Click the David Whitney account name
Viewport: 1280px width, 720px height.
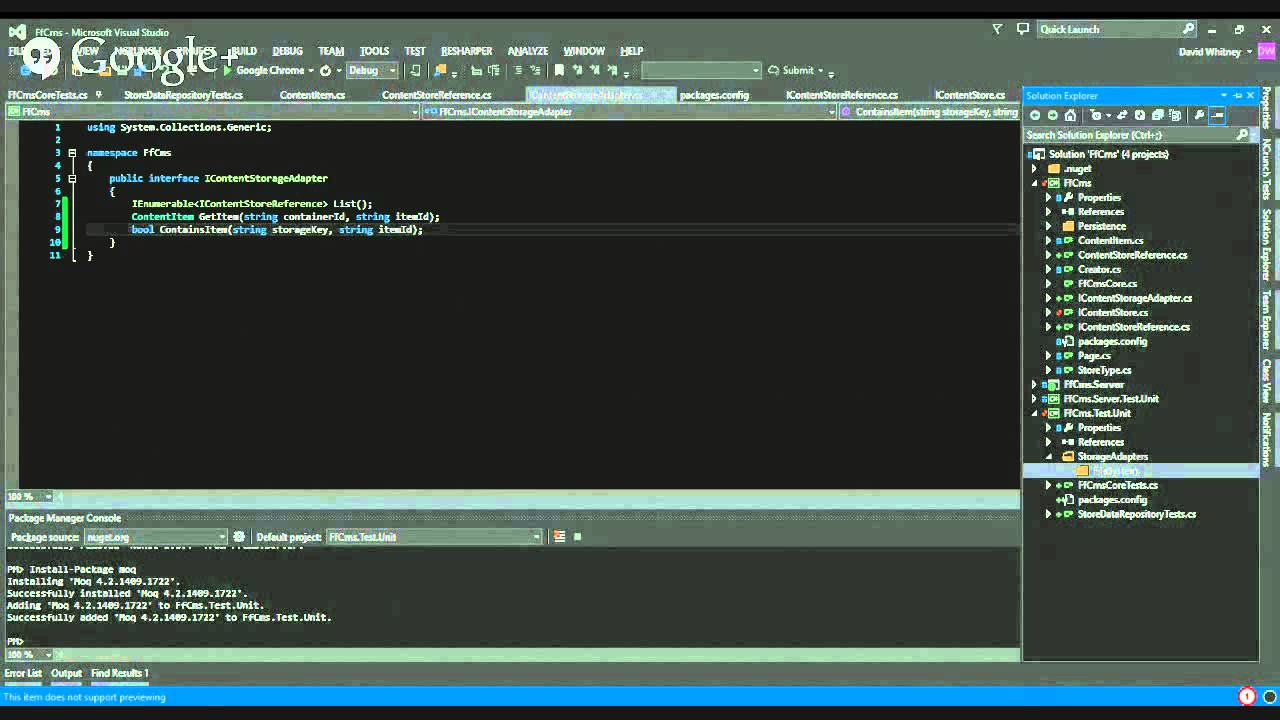coord(1209,51)
